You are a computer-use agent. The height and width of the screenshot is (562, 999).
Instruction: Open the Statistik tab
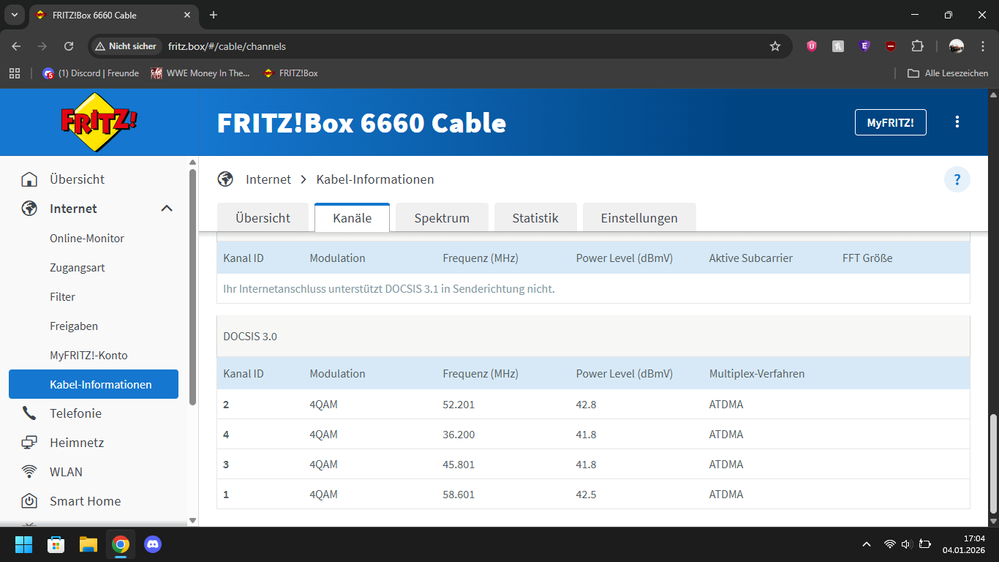click(535, 218)
